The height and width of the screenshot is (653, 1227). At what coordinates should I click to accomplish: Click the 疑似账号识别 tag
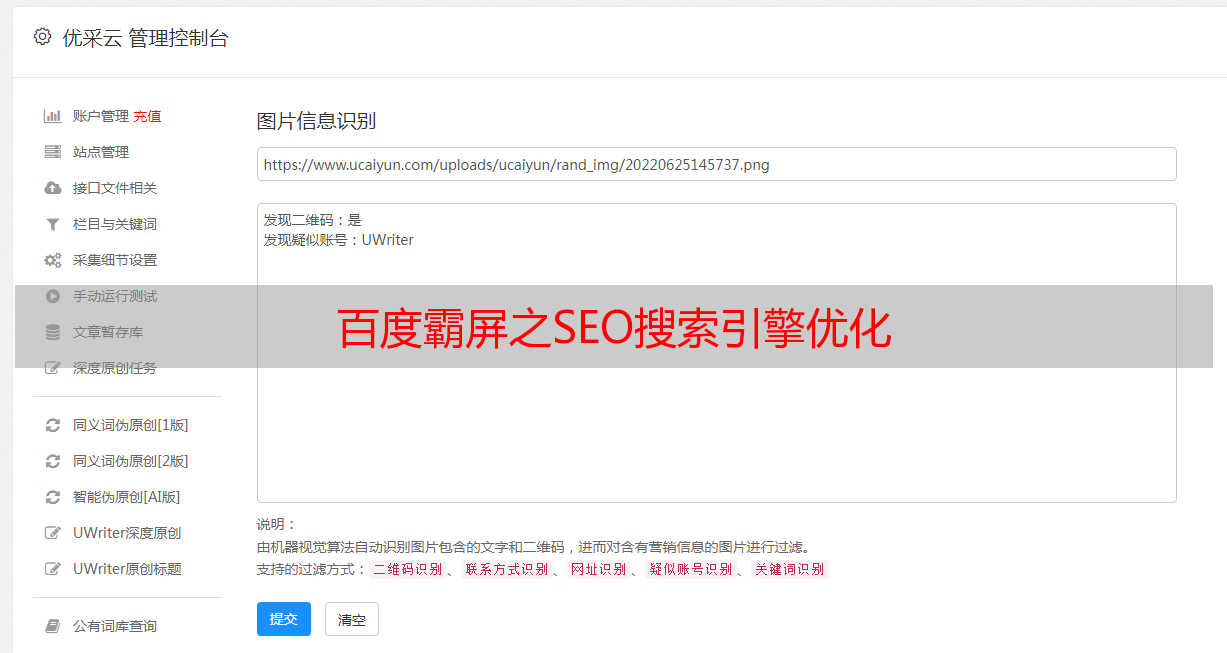(x=691, y=569)
